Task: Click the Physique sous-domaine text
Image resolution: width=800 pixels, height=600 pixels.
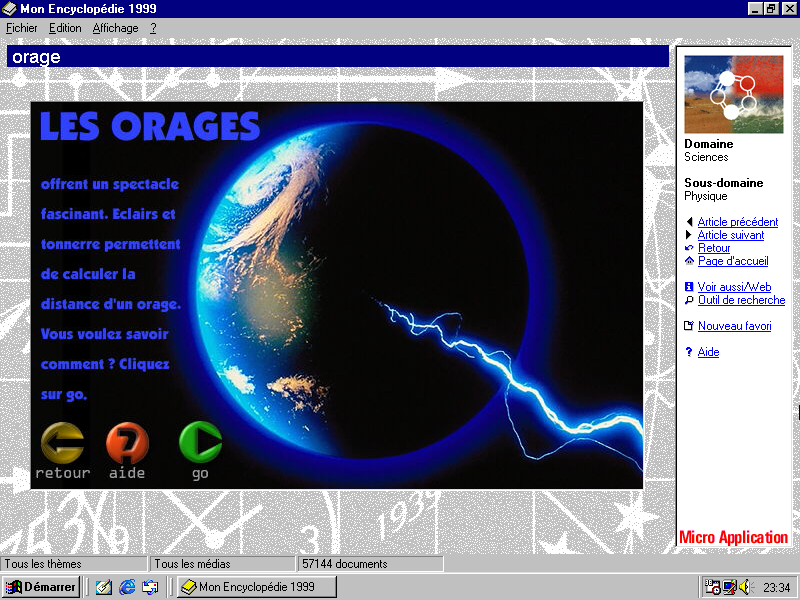Action: [x=706, y=196]
